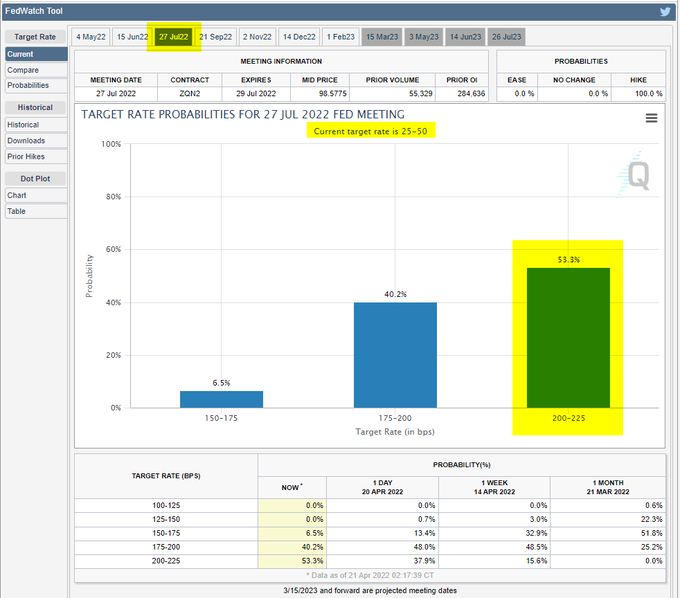Click the green 200-225 probability bar
The width and height of the screenshot is (680, 598).
pos(567,337)
